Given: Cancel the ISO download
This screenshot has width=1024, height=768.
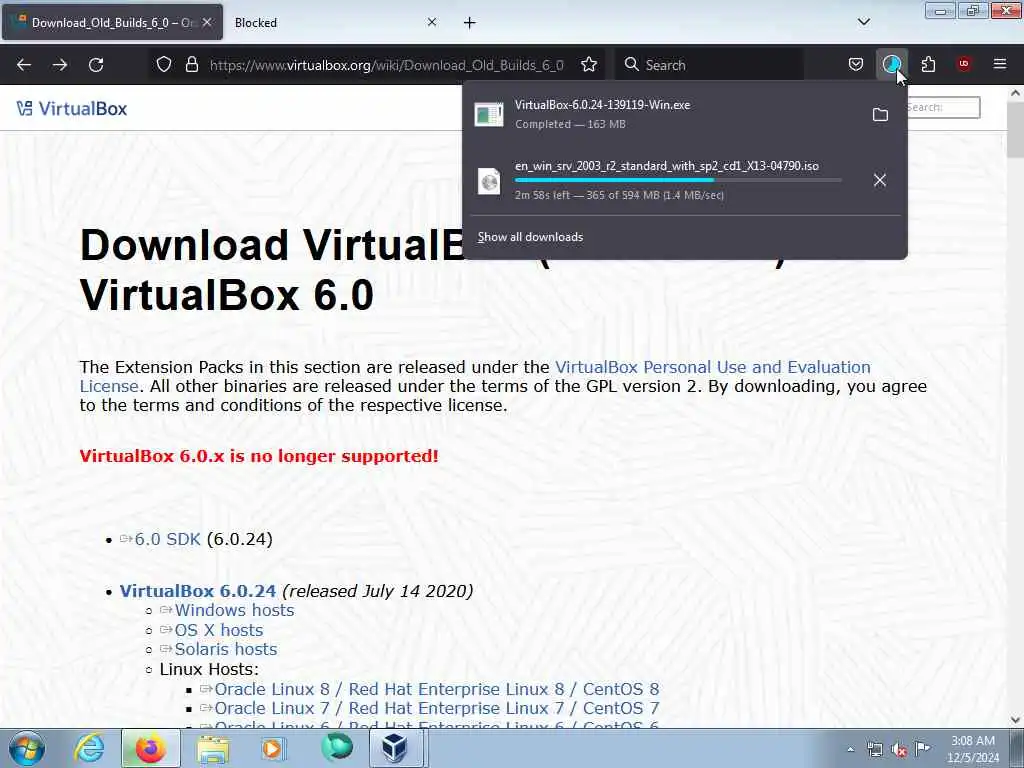Looking at the screenshot, I should (880, 180).
